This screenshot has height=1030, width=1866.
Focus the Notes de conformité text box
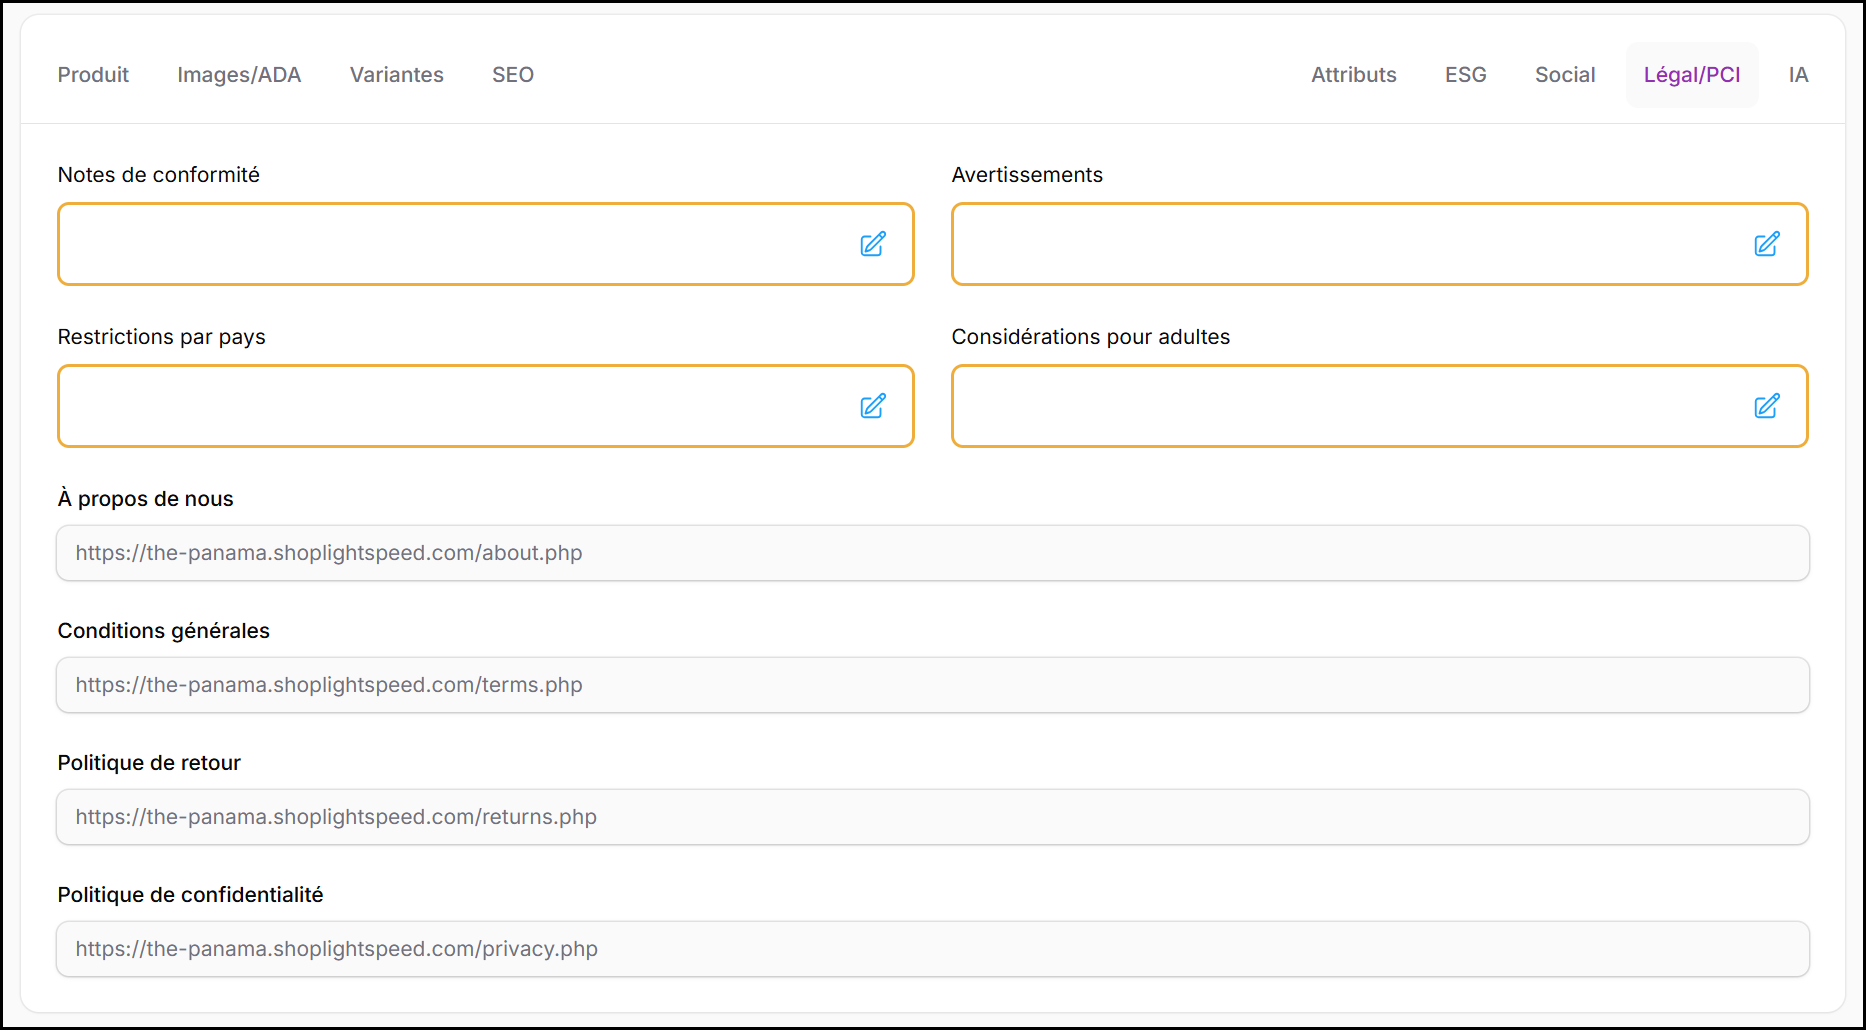click(x=450, y=244)
